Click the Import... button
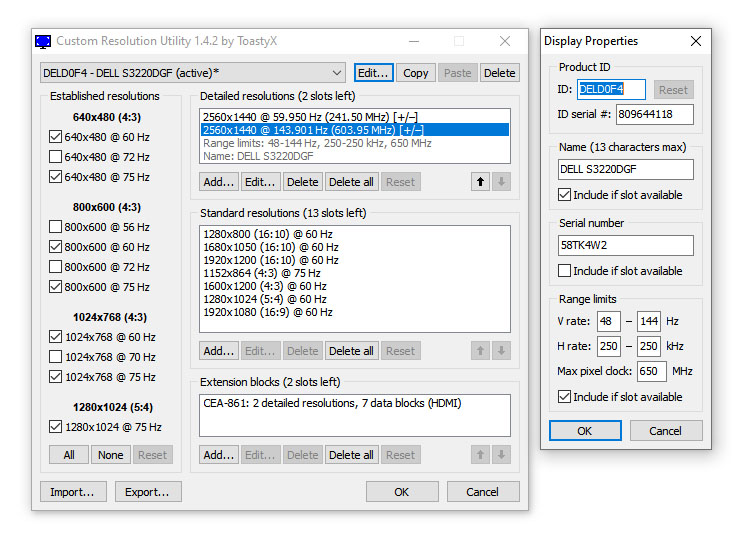This screenshot has height=540, width=740. (73, 492)
